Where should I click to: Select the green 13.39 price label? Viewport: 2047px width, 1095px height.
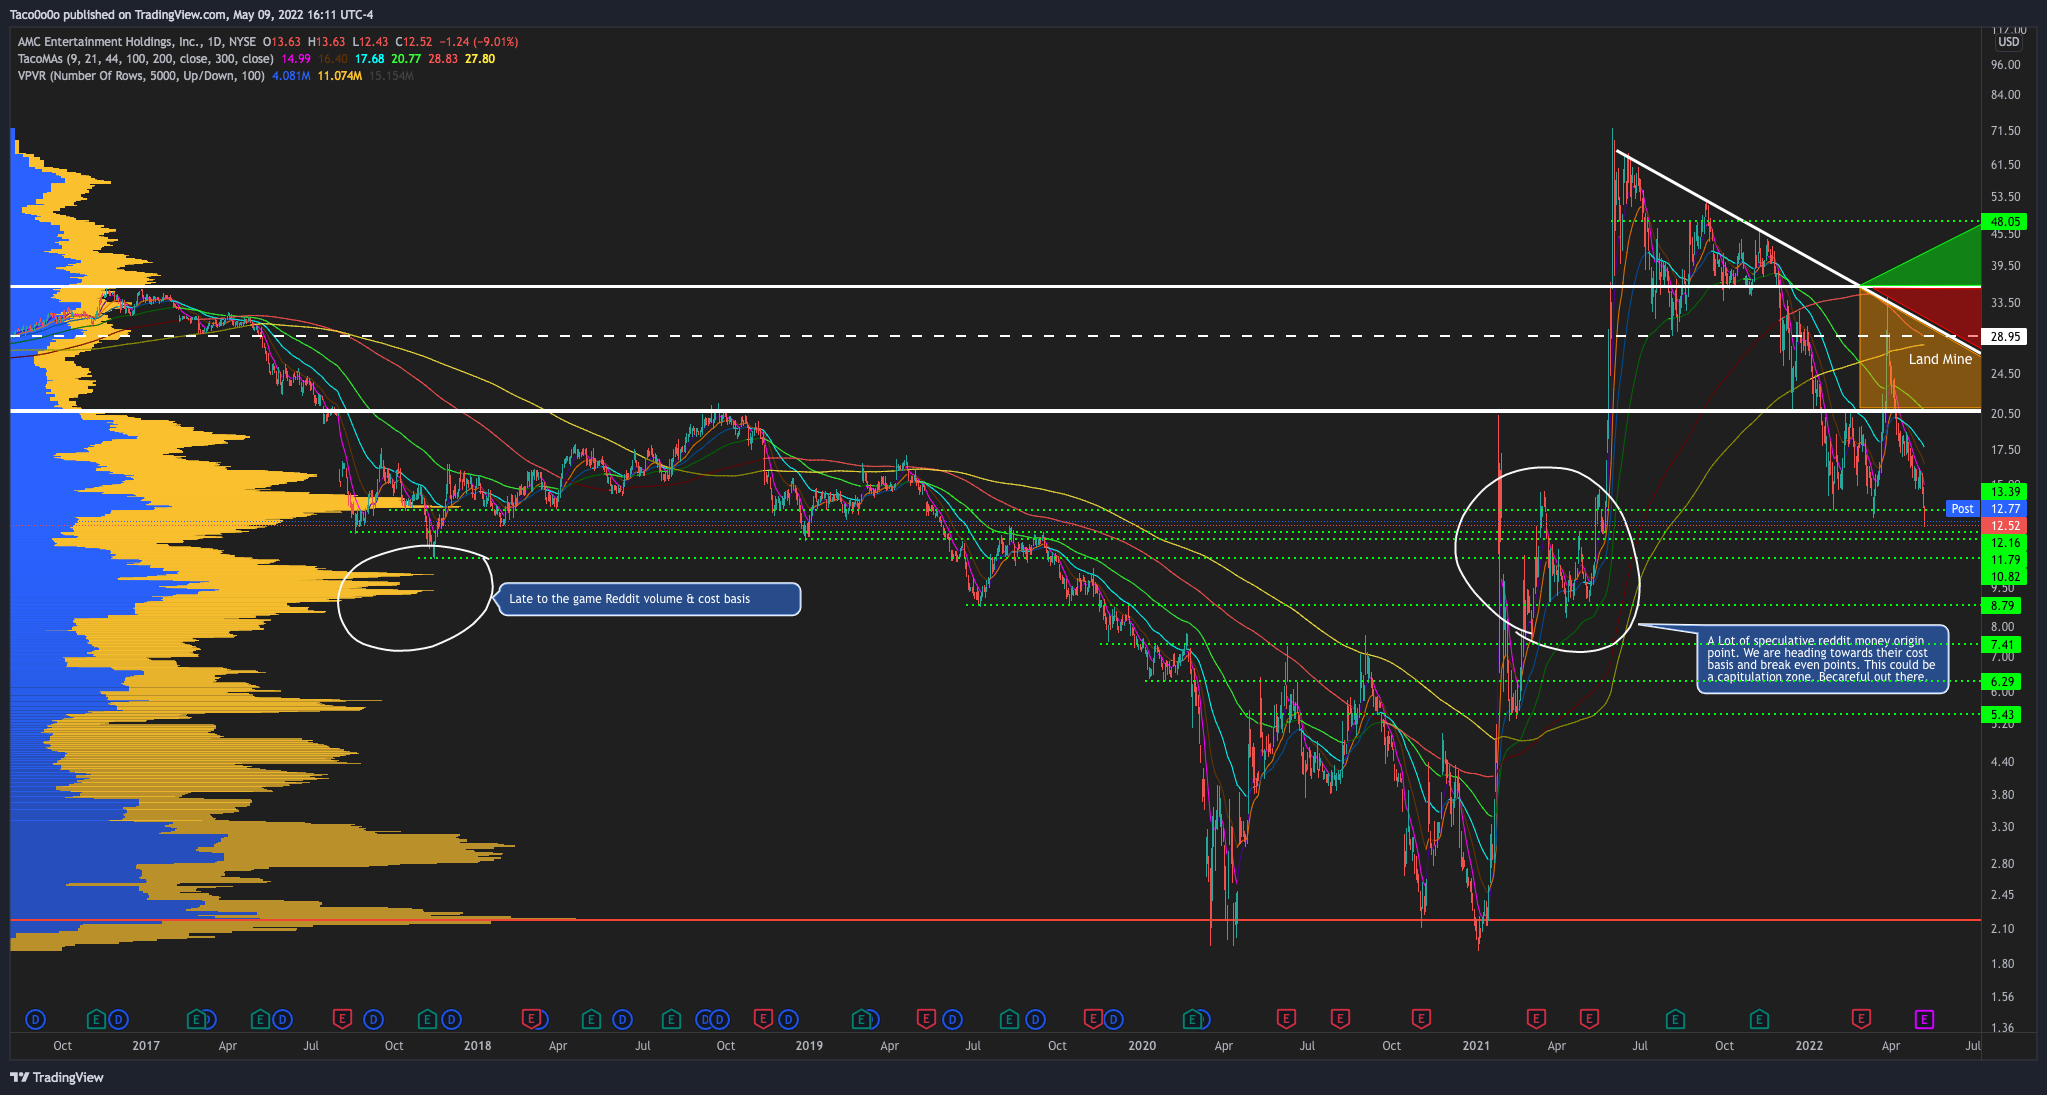click(x=2005, y=492)
